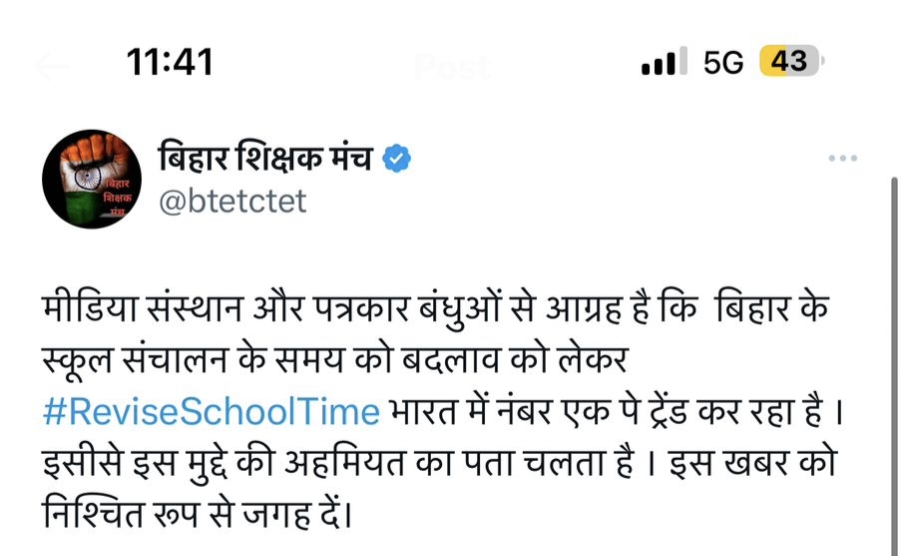Click the display name बिहार शिक्षक मंच
This screenshot has height=556, width=904.
(265, 159)
